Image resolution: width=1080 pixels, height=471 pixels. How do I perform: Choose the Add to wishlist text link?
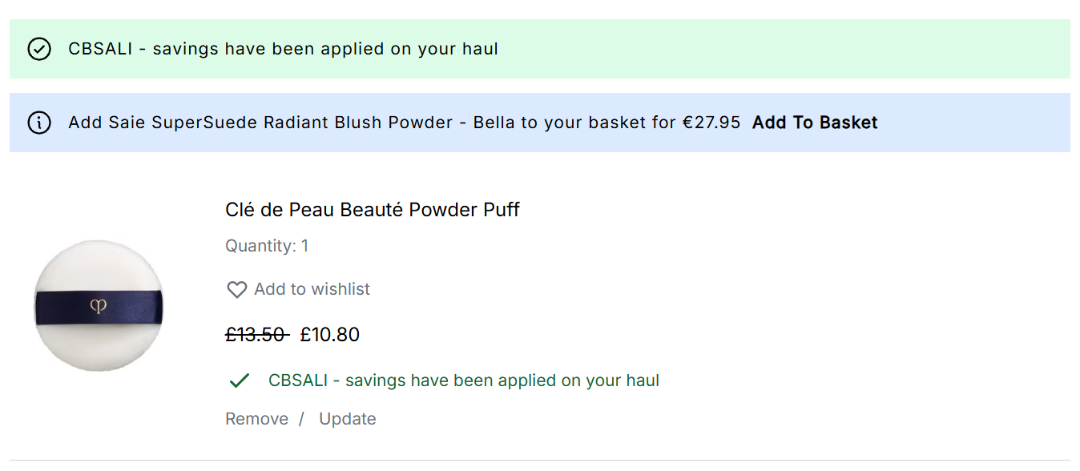[311, 289]
